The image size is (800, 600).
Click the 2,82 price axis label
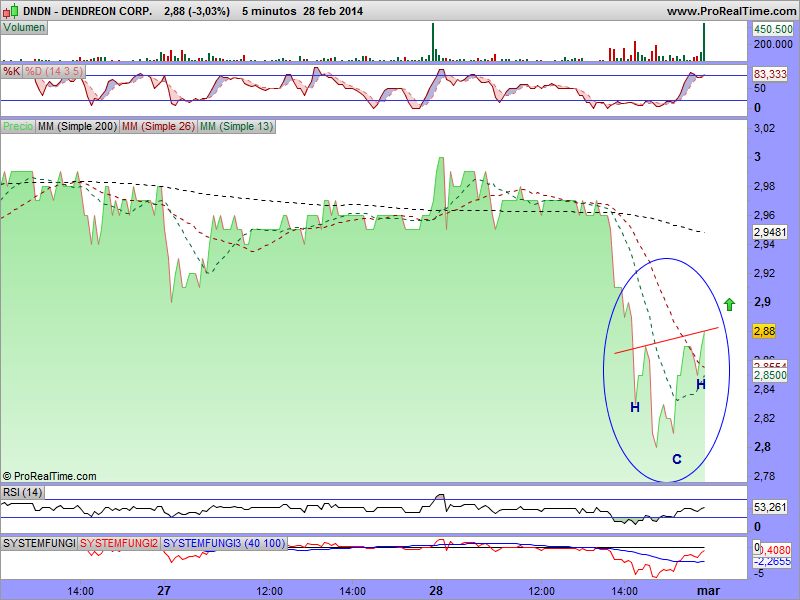(x=764, y=418)
